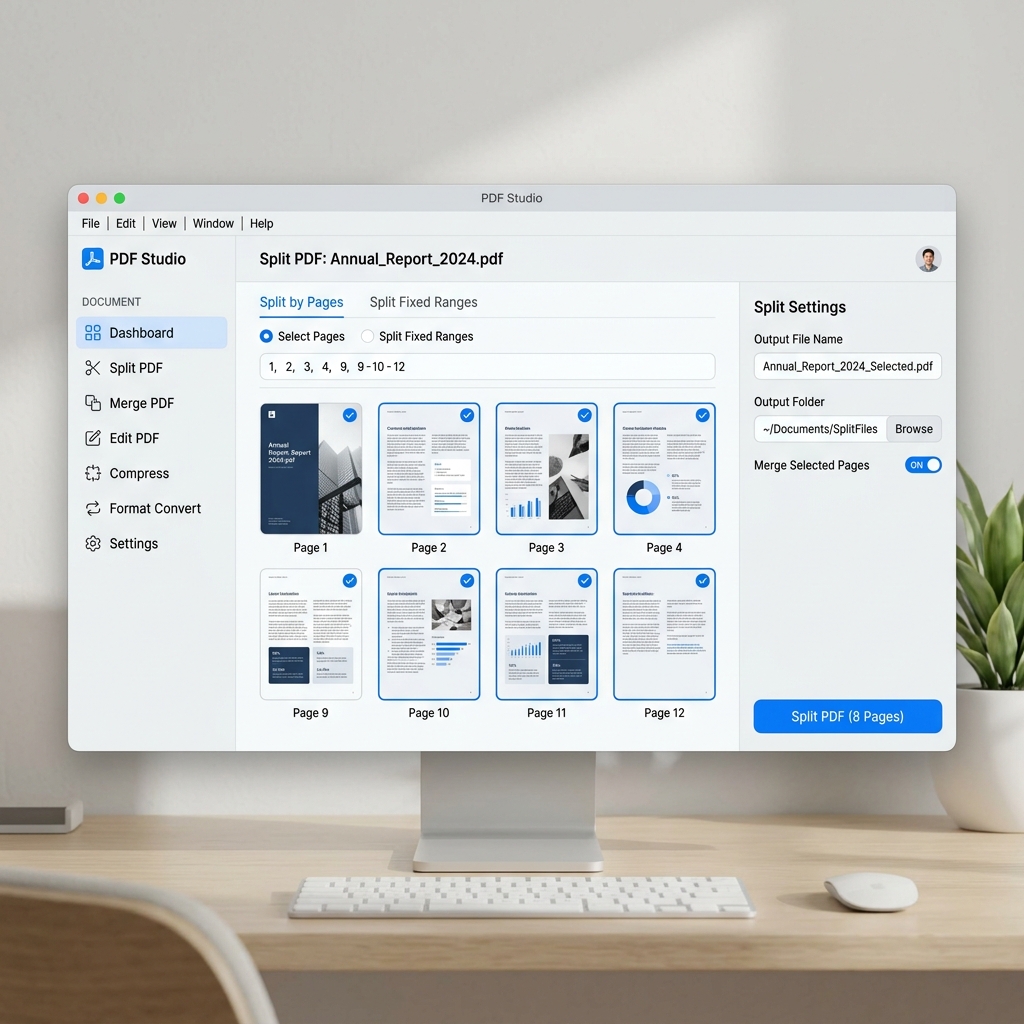
Task: Click the PDF Studio logo icon
Action: [x=93, y=259]
